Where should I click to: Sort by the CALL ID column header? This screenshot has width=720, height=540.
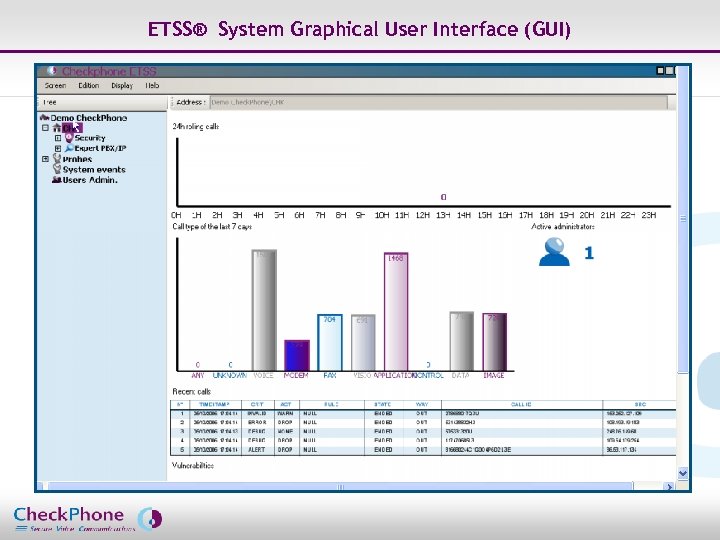521,405
